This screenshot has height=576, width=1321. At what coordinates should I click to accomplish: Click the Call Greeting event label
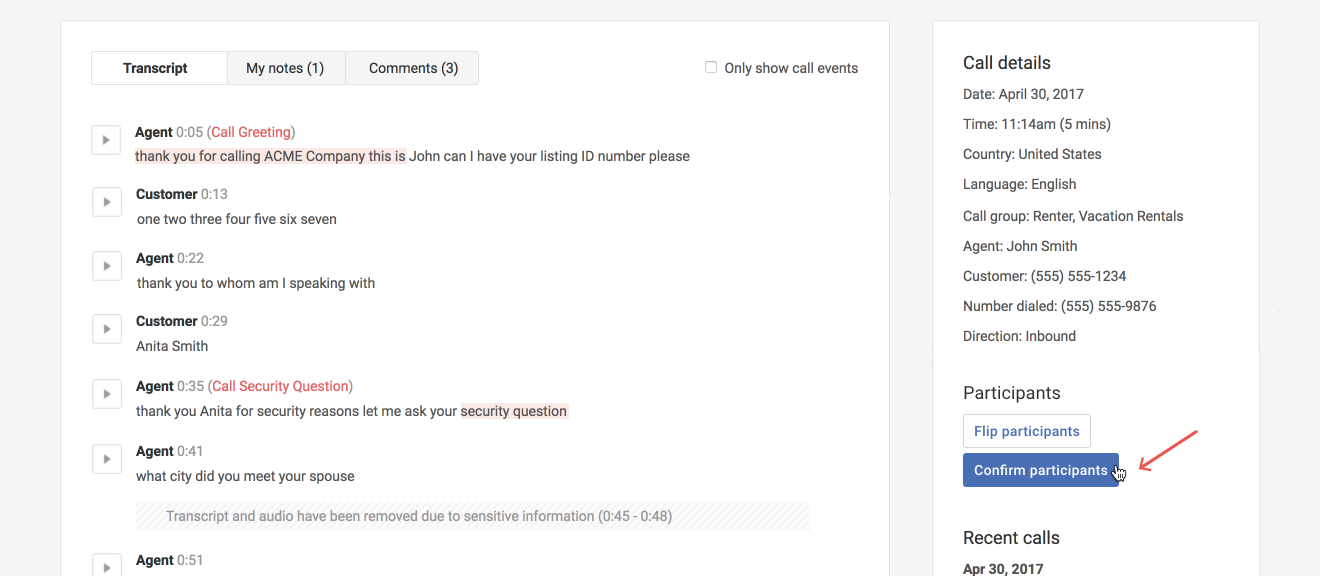pyautogui.click(x=251, y=132)
